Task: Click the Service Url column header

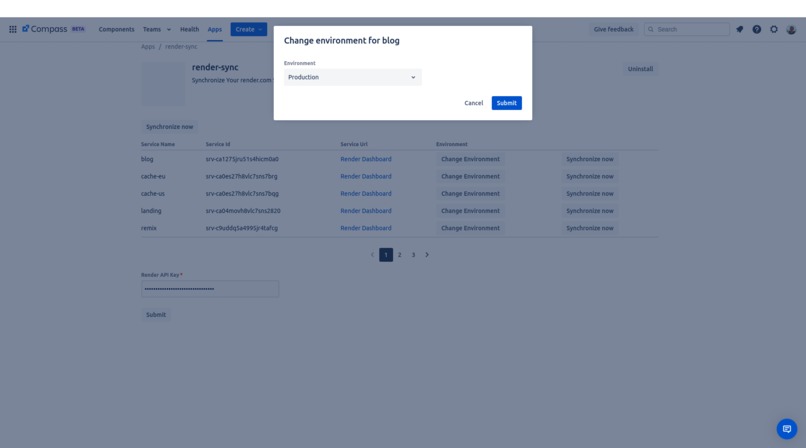Action: [354, 144]
